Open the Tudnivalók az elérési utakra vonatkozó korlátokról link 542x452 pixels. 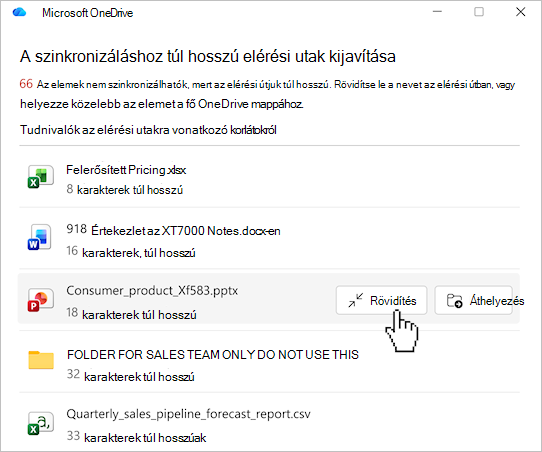148,130
